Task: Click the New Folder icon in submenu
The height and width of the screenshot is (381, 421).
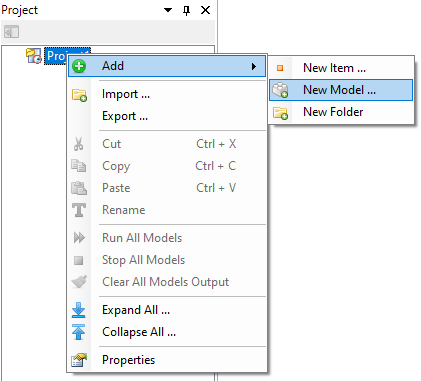Action: pyautogui.click(x=280, y=113)
